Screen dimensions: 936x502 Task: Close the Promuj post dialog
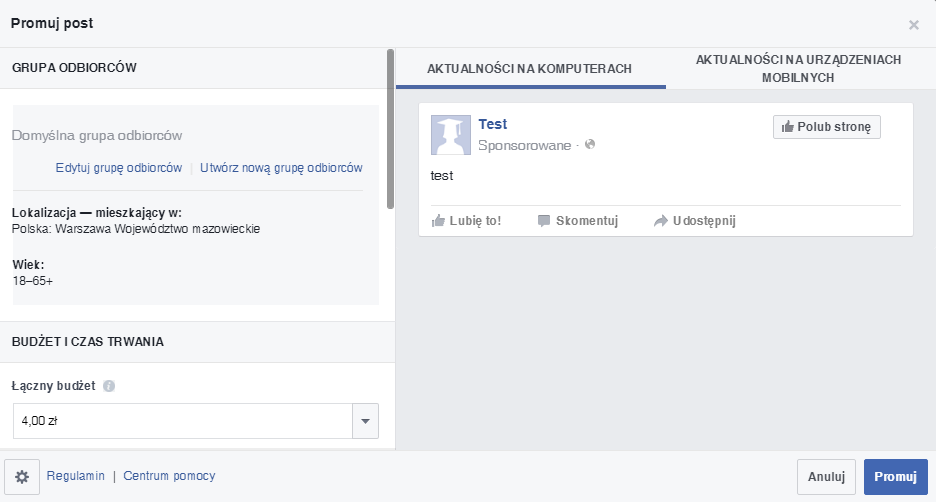tap(913, 25)
